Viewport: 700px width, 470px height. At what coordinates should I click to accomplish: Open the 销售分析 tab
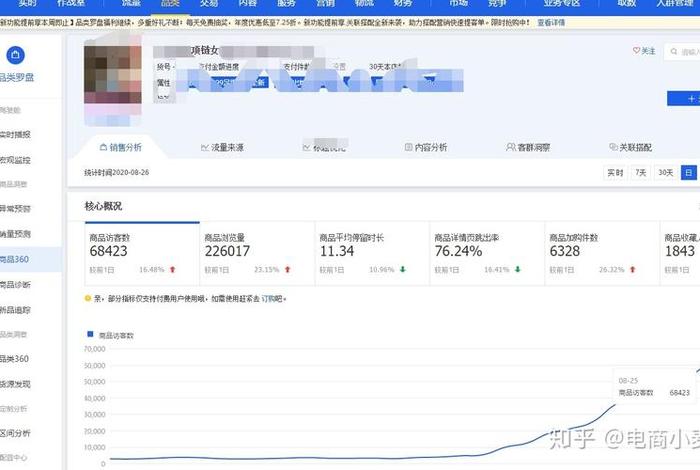[121, 147]
